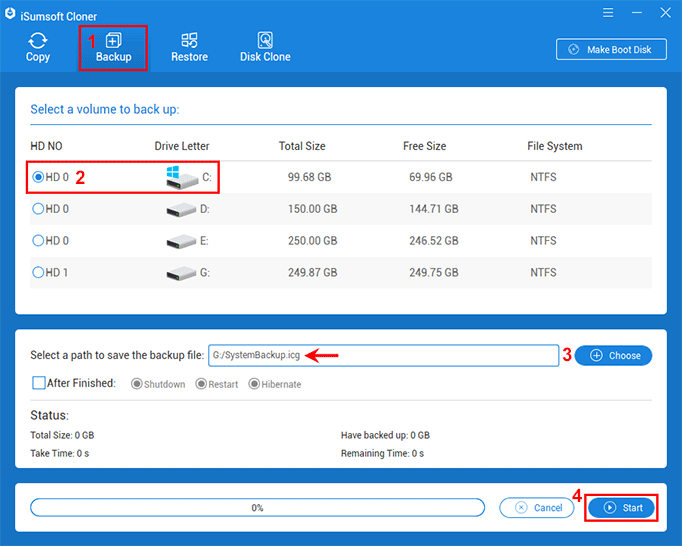This screenshot has height=546, width=682.
Task: Open the Copy tool
Action: pyautogui.click(x=38, y=47)
